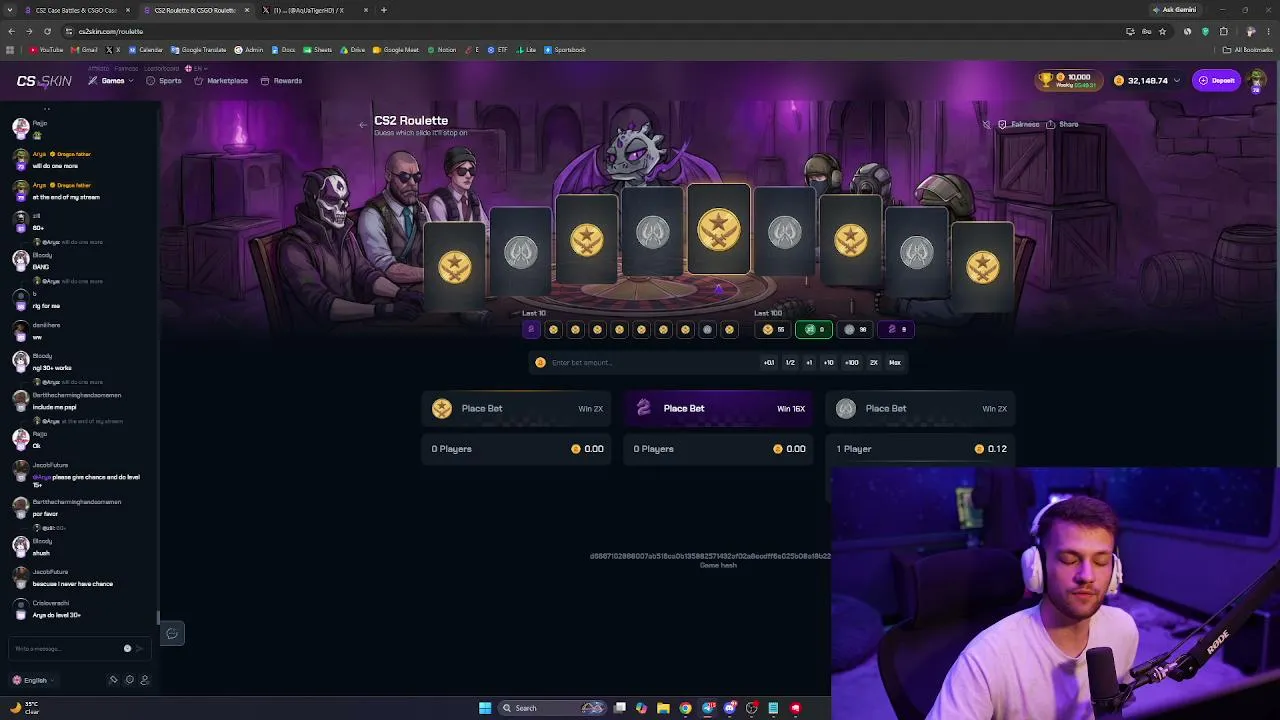This screenshot has height=720, width=1280.
Task: Set the bet to Max
Action: [x=895, y=363]
